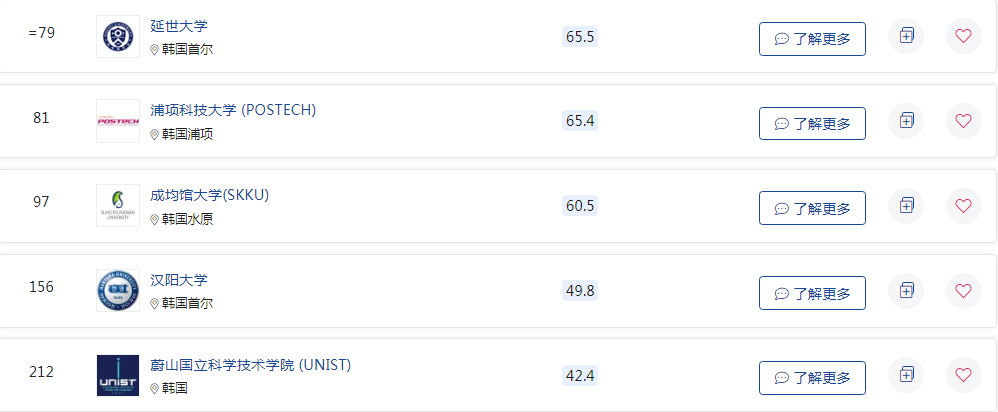Viewport: 998px width, 412px height.
Task: Toggle heart favorite for POSTECH row
Action: [964, 121]
